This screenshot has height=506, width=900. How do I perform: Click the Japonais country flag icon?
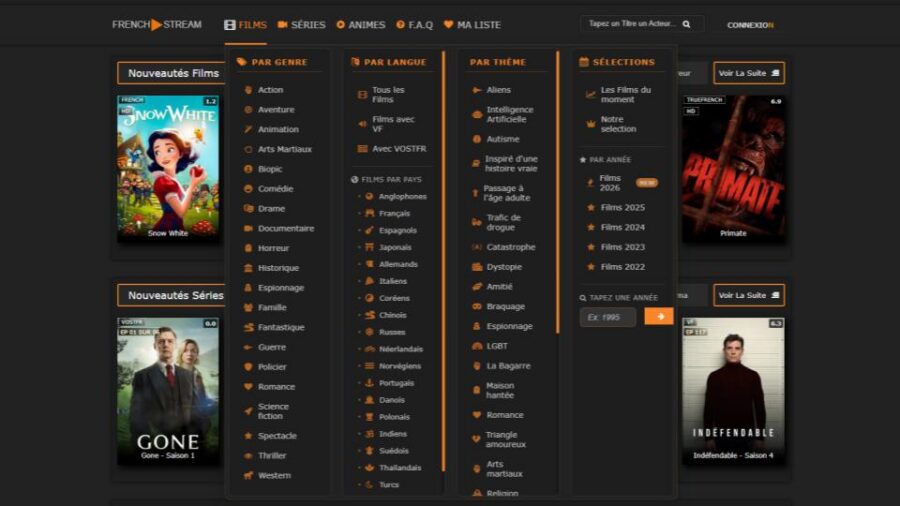[369, 247]
